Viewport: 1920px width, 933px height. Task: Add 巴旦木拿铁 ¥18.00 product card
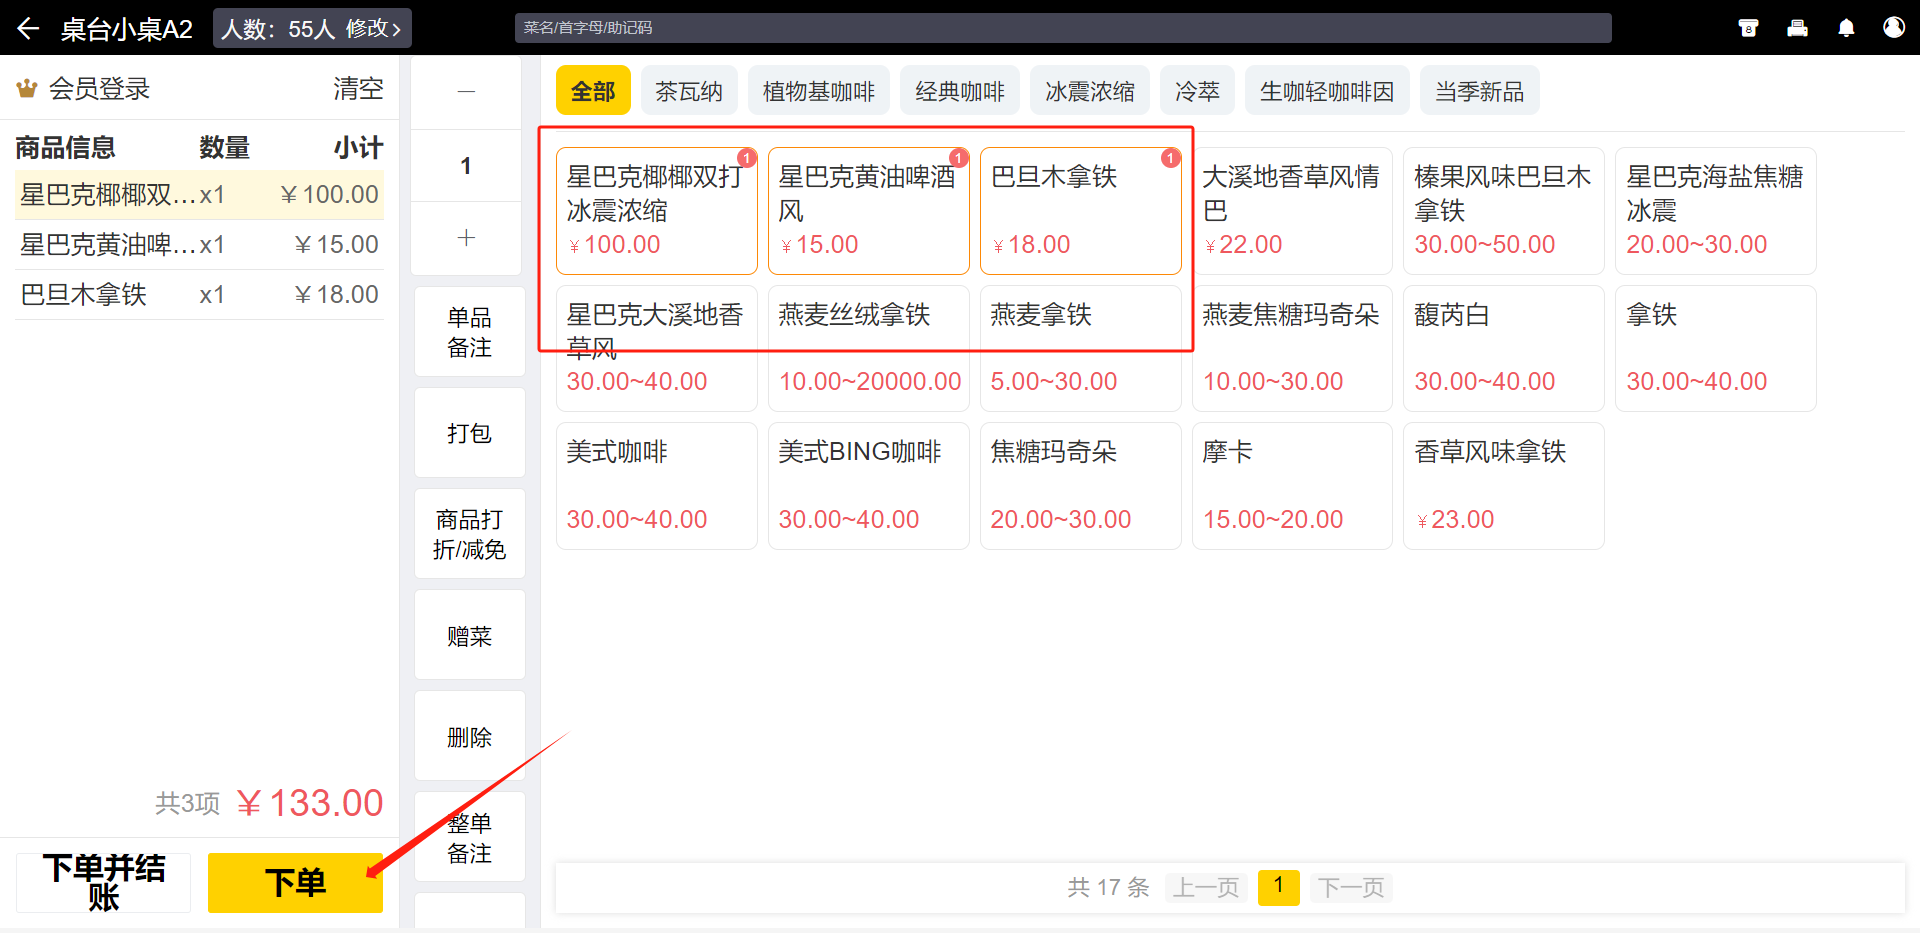[x=1080, y=211]
